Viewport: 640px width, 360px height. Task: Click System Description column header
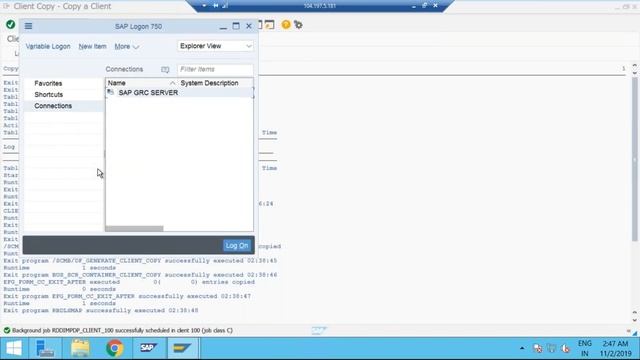209,83
